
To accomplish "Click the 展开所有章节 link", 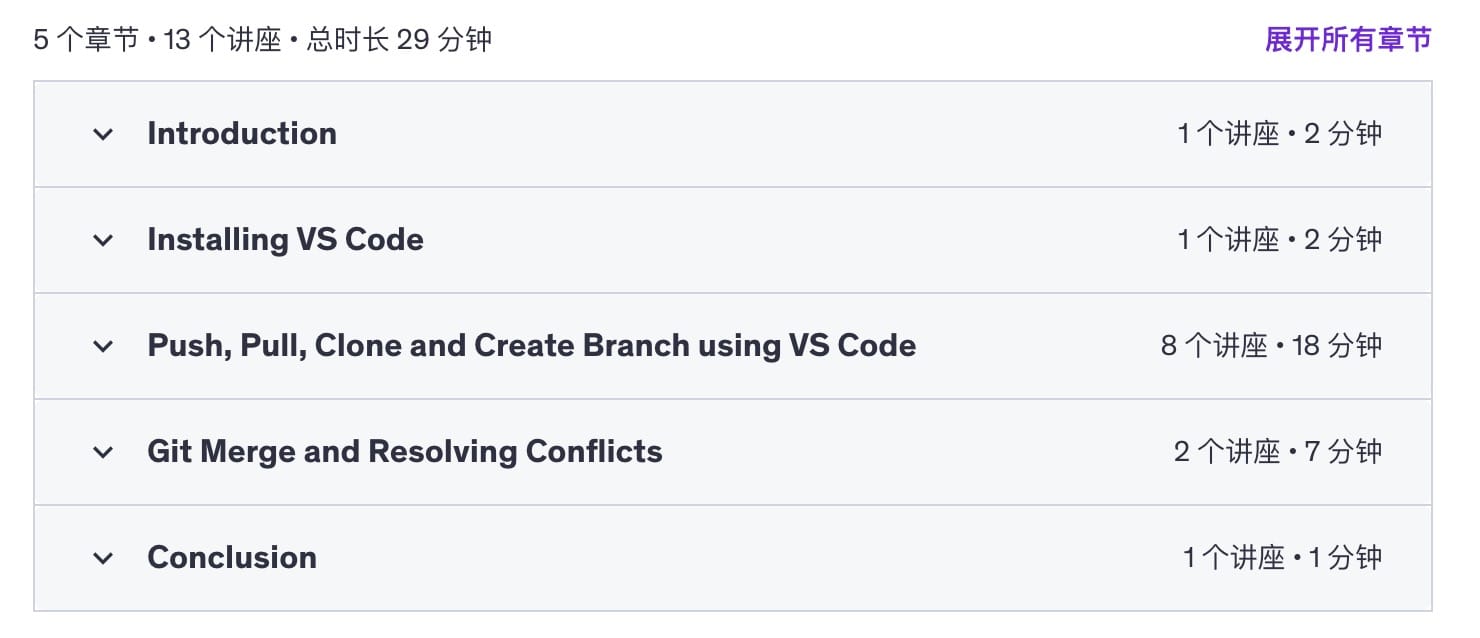I will click(x=1348, y=40).
